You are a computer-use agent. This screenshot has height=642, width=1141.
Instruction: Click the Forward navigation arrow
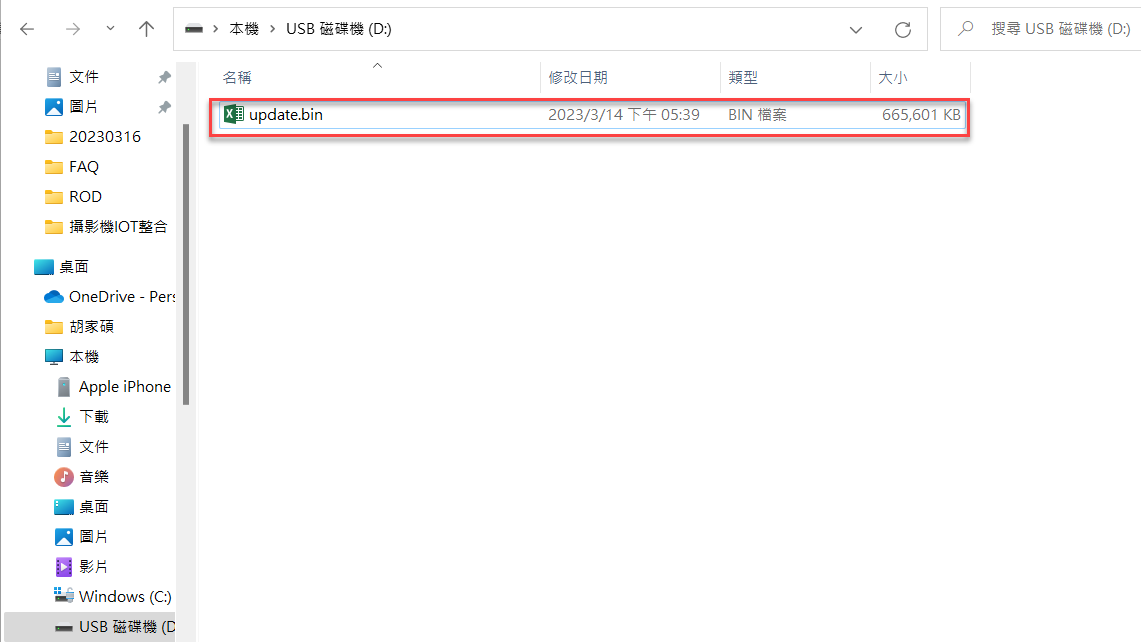click(x=72, y=30)
